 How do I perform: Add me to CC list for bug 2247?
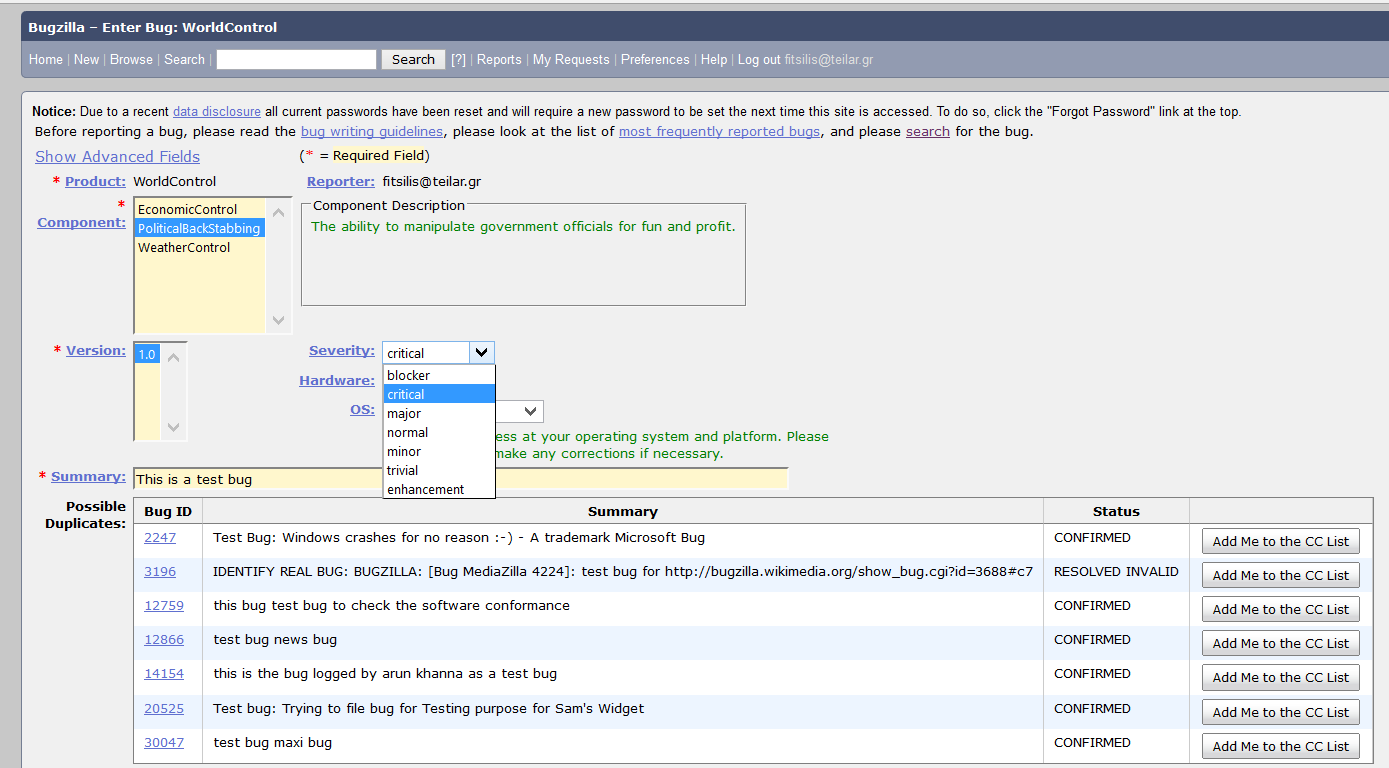point(1281,541)
